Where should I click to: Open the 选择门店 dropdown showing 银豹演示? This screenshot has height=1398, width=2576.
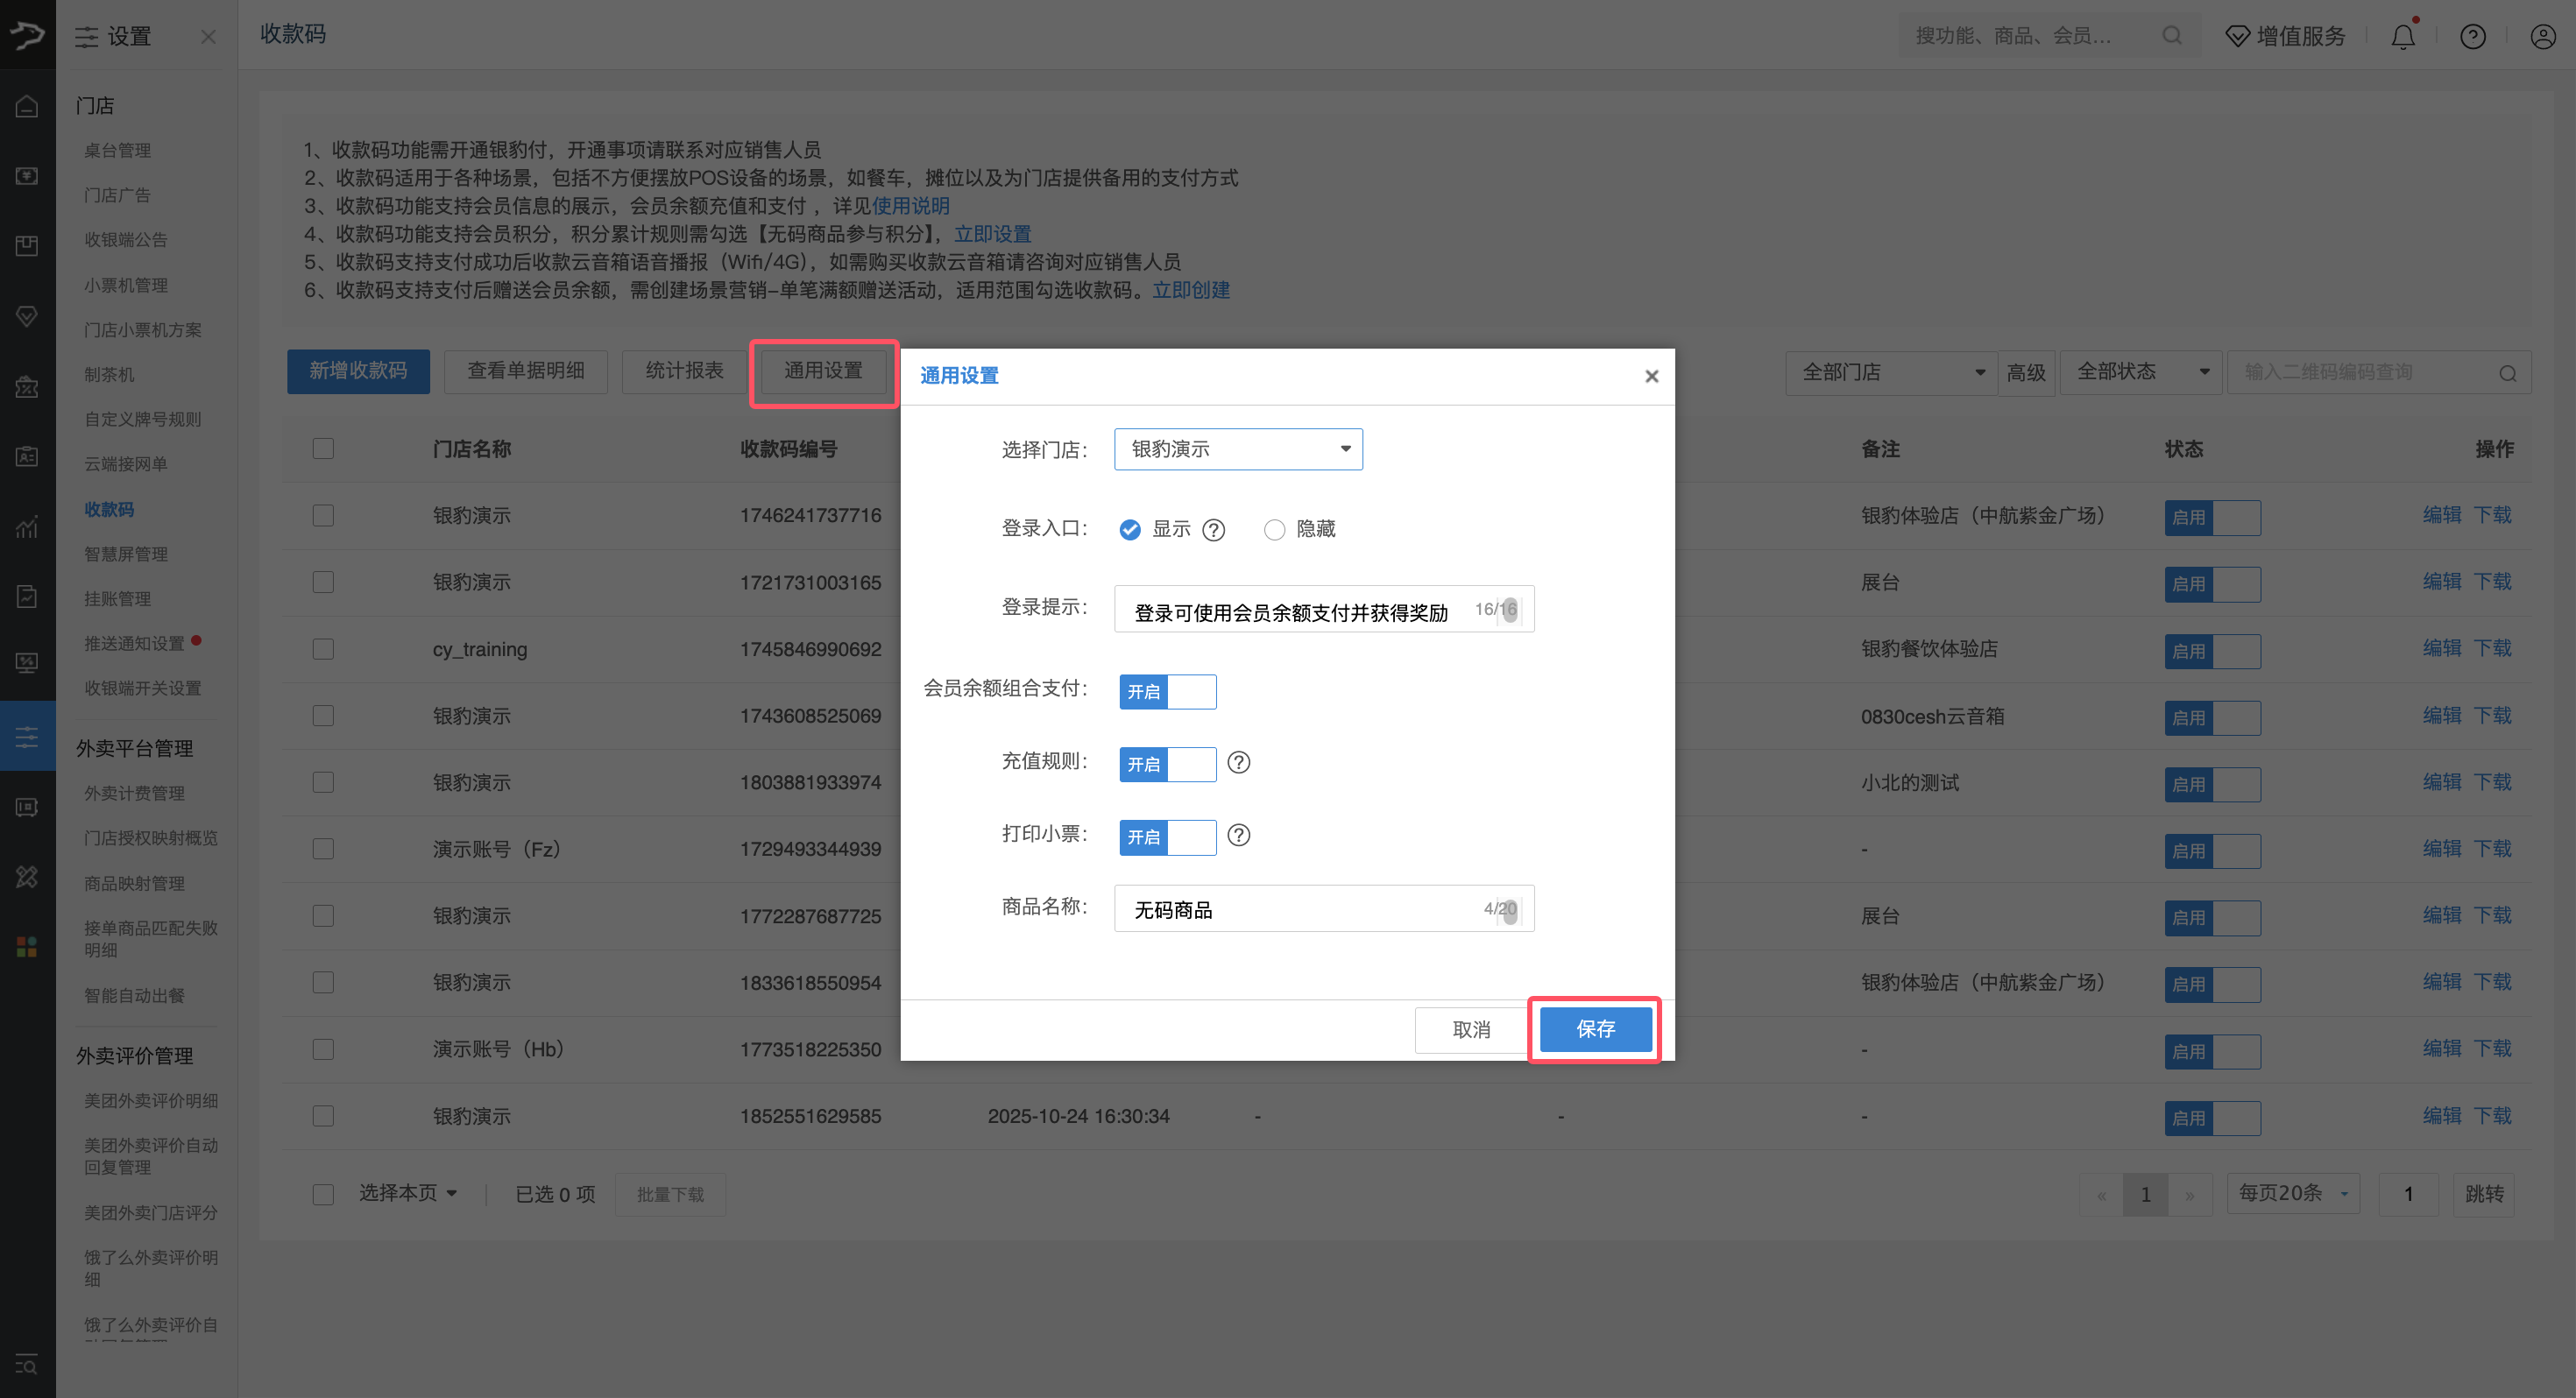(1238, 449)
